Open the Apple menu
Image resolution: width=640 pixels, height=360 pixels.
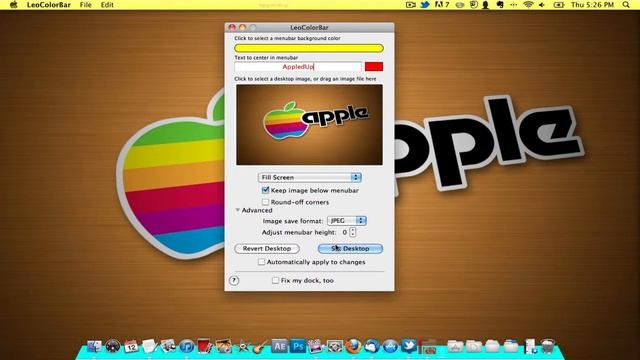(x=13, y=5)
